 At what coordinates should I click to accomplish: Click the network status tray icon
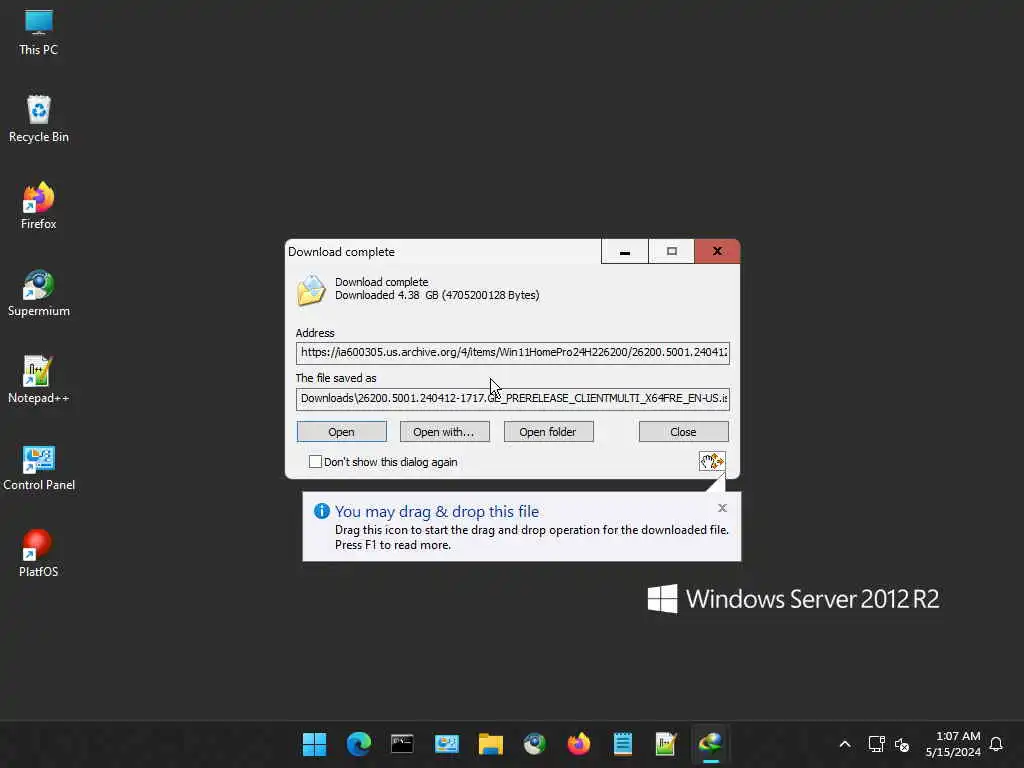coord(876,744)
